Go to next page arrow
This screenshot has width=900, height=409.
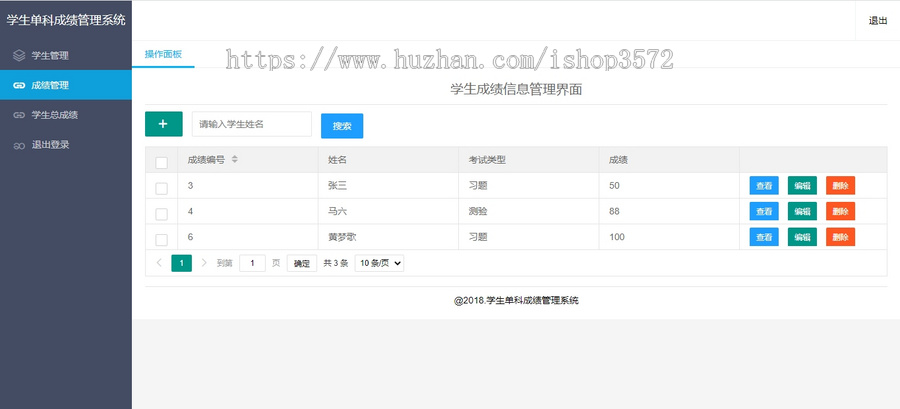(204, 263)
